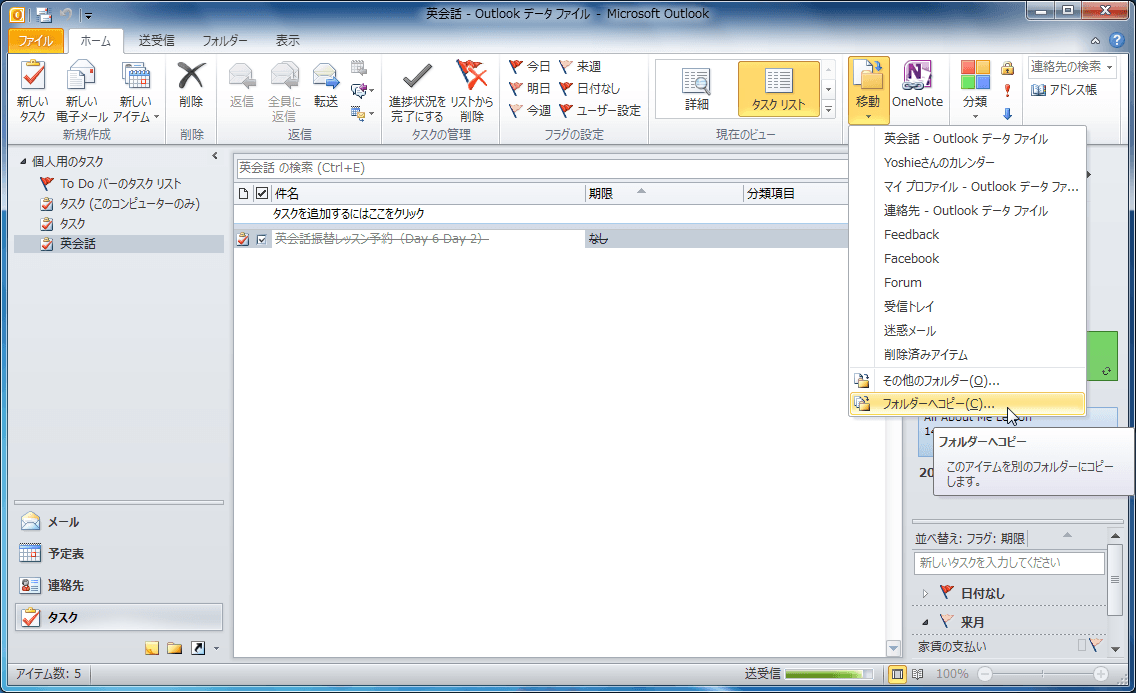Image resolution: width=1136 pixels, height=693 pixels.
Task: Set the Next Week (来週) flag
Action: [580, 67]
